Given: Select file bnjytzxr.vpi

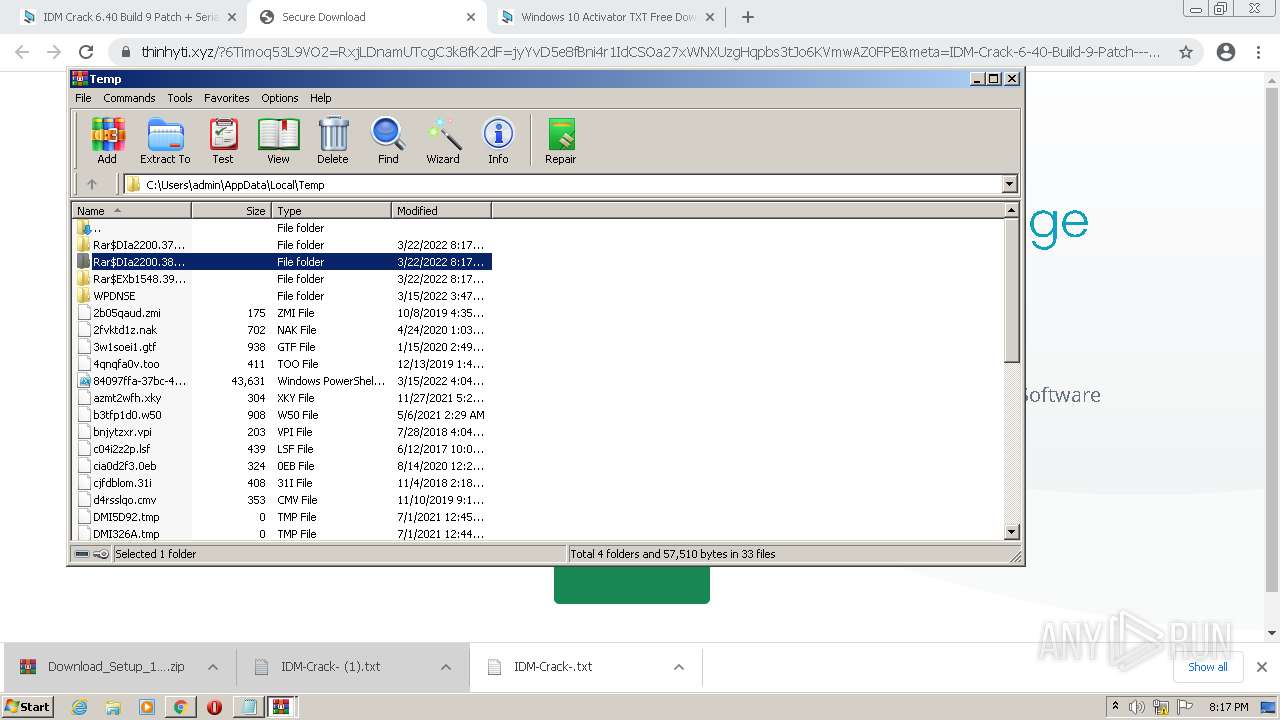Looking at the screenshot, I should pyautogui.click(x=282, y=432).
